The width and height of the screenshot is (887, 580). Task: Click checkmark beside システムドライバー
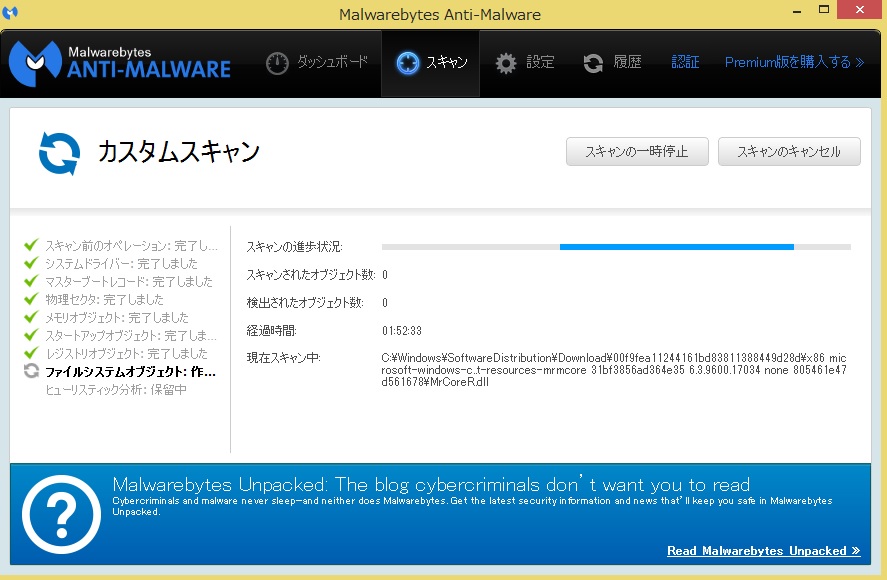[x=31, y=263]
